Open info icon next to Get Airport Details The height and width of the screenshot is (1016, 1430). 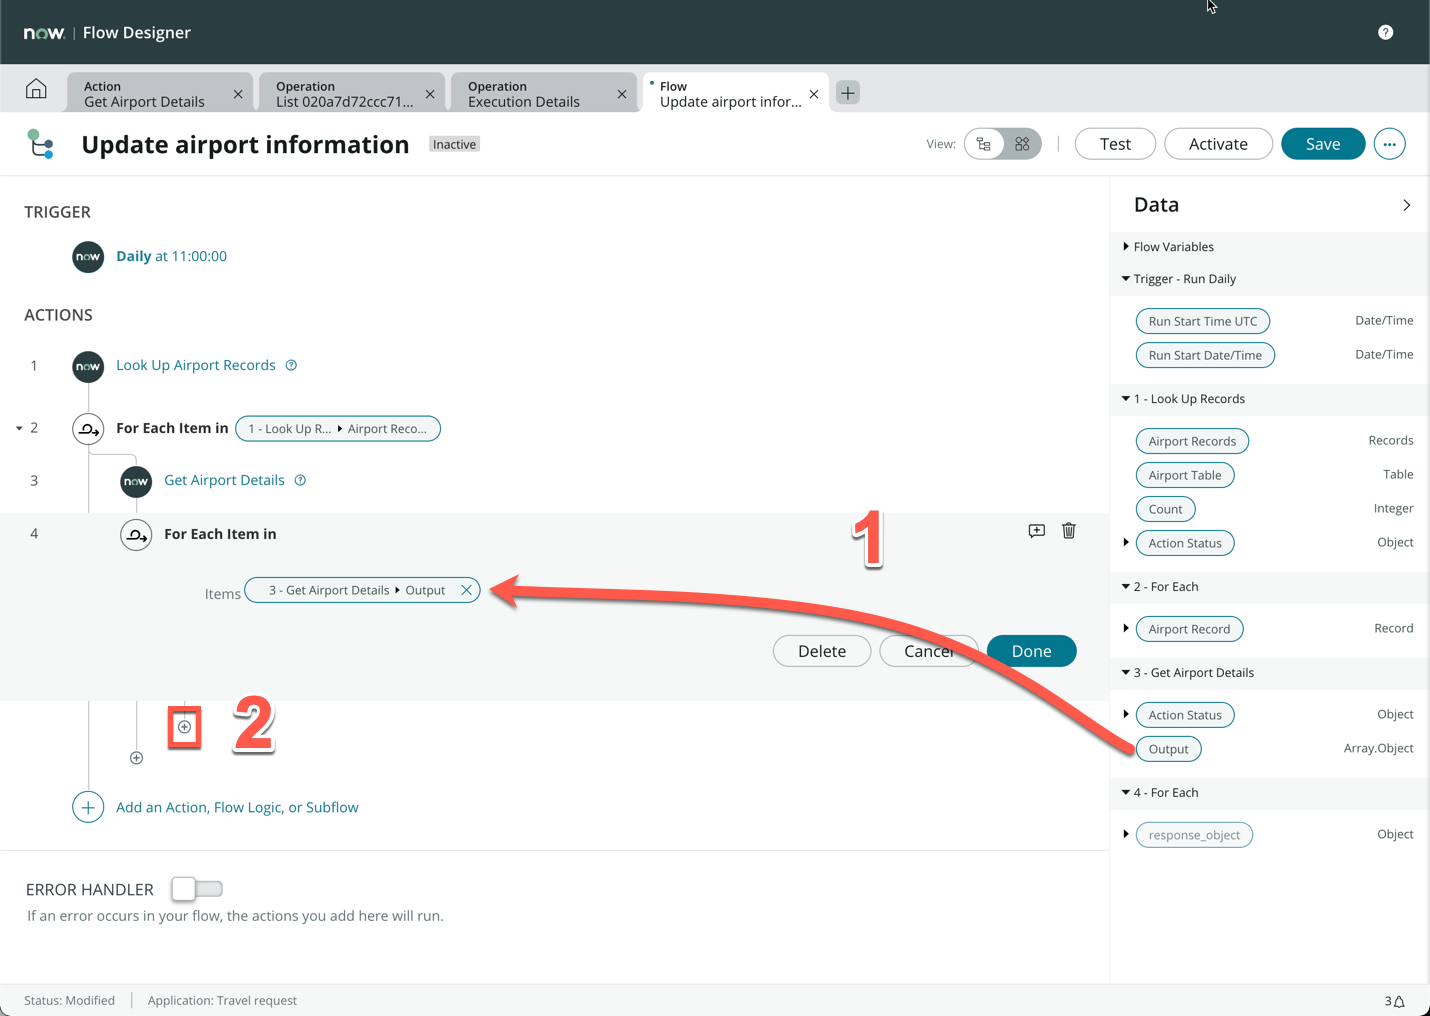pyautogui.click(x=300, y=480)
